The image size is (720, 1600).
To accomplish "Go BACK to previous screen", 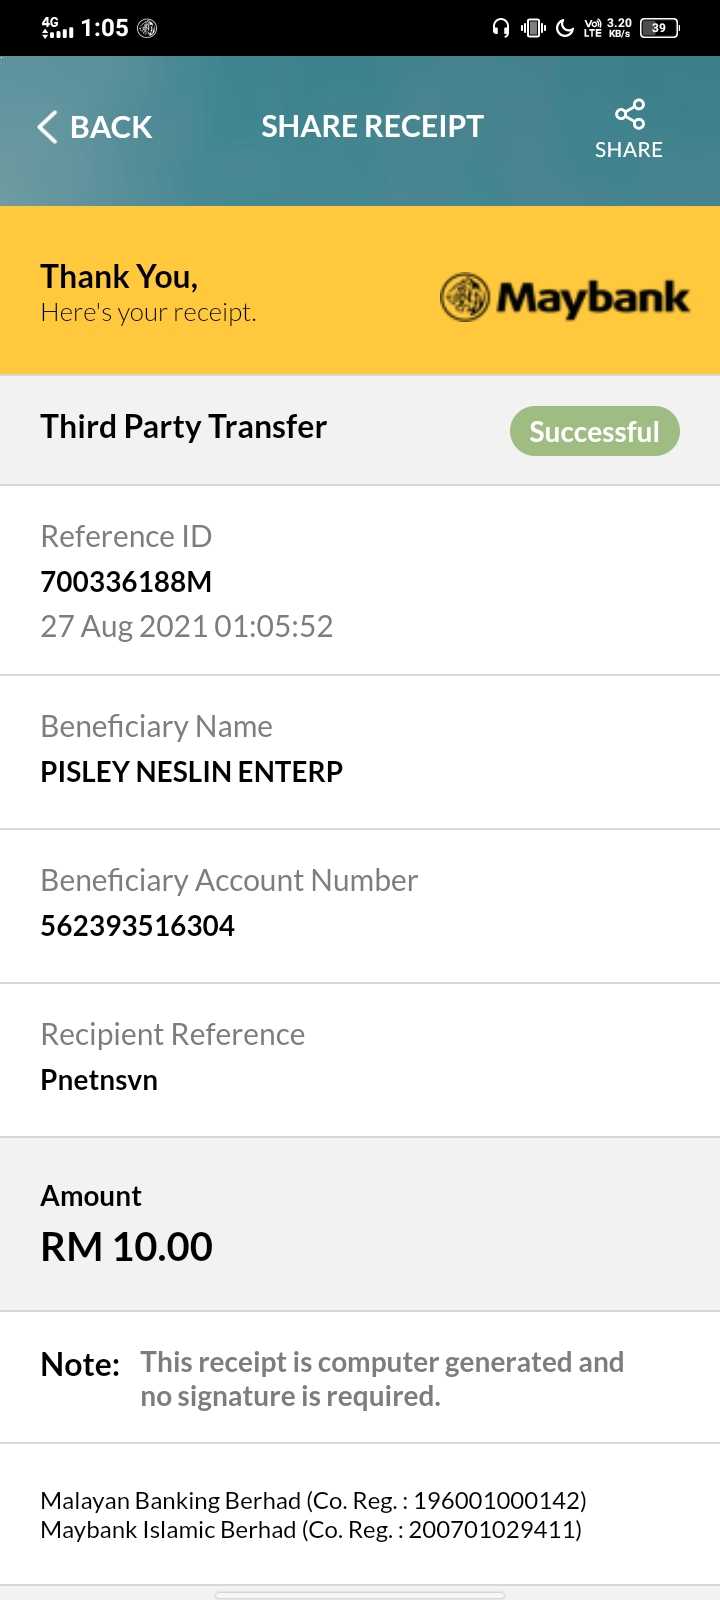I will [x=95, y=127].
